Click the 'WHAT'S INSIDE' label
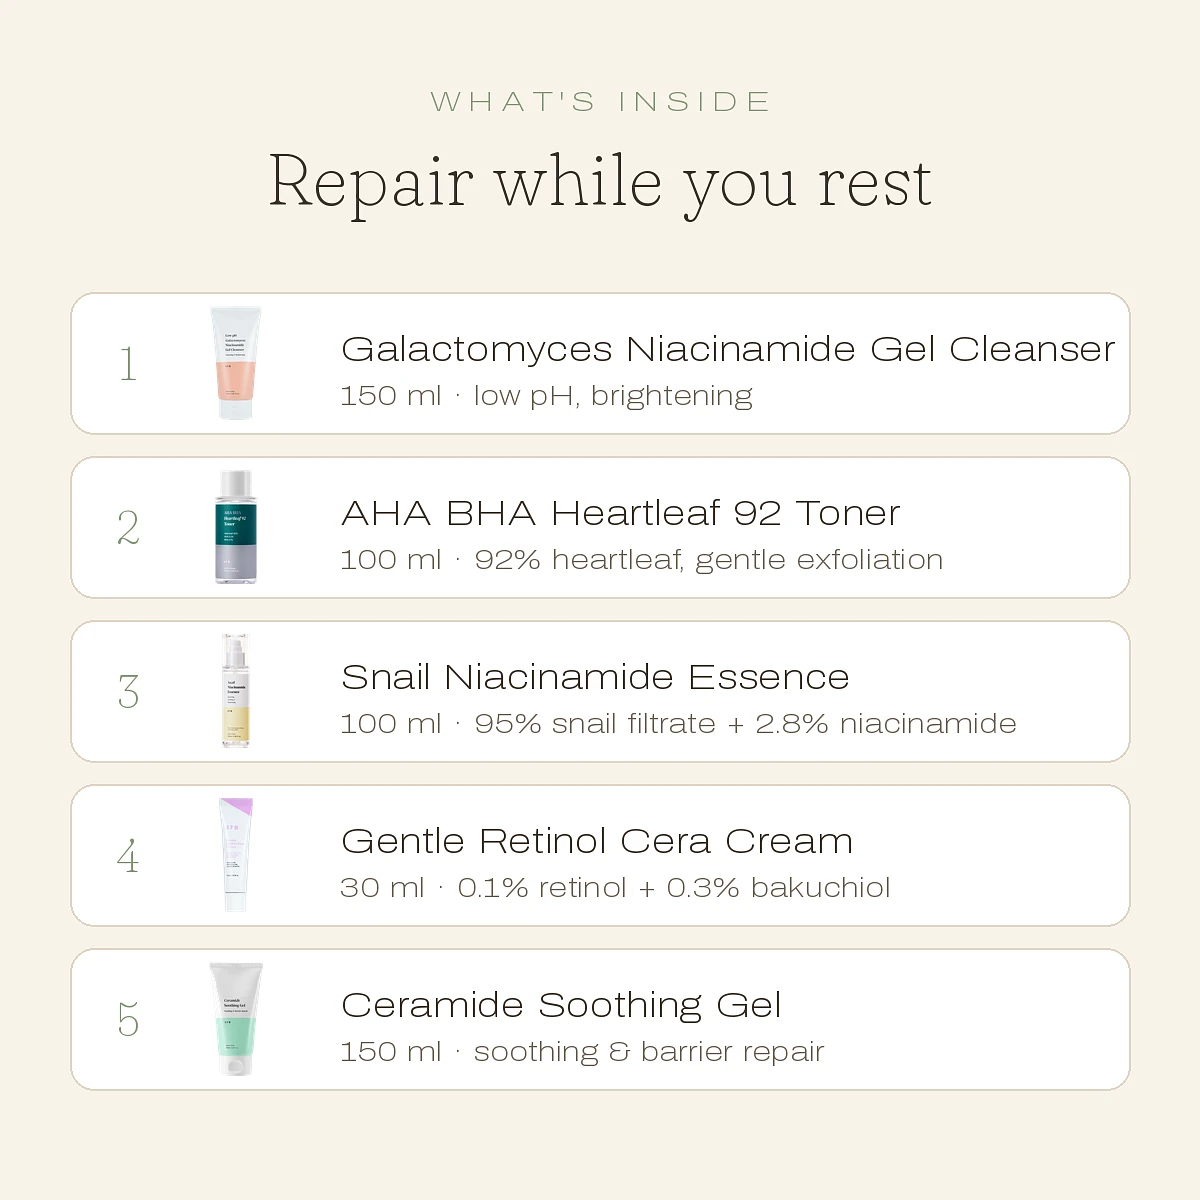The width and height of the screenshot is (1200, 1200). point(600,102)
